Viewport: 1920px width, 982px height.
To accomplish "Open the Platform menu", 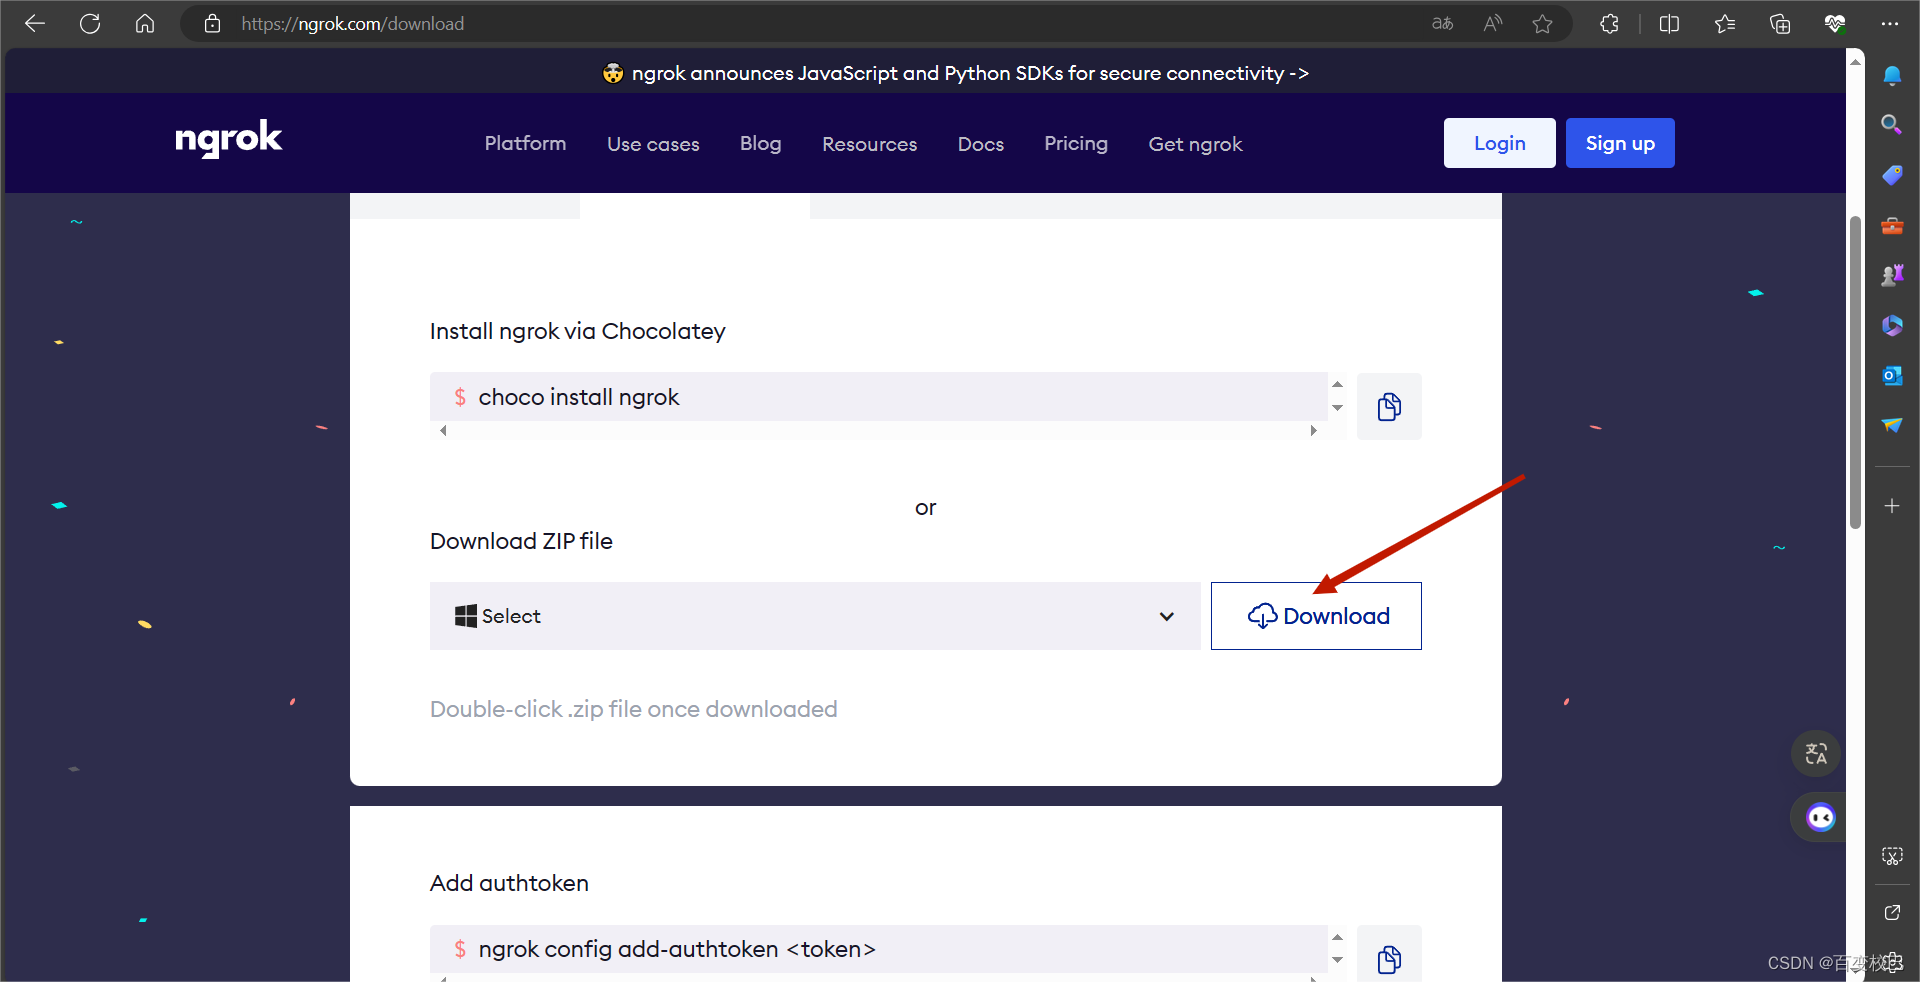I will (x=524, y=144).
